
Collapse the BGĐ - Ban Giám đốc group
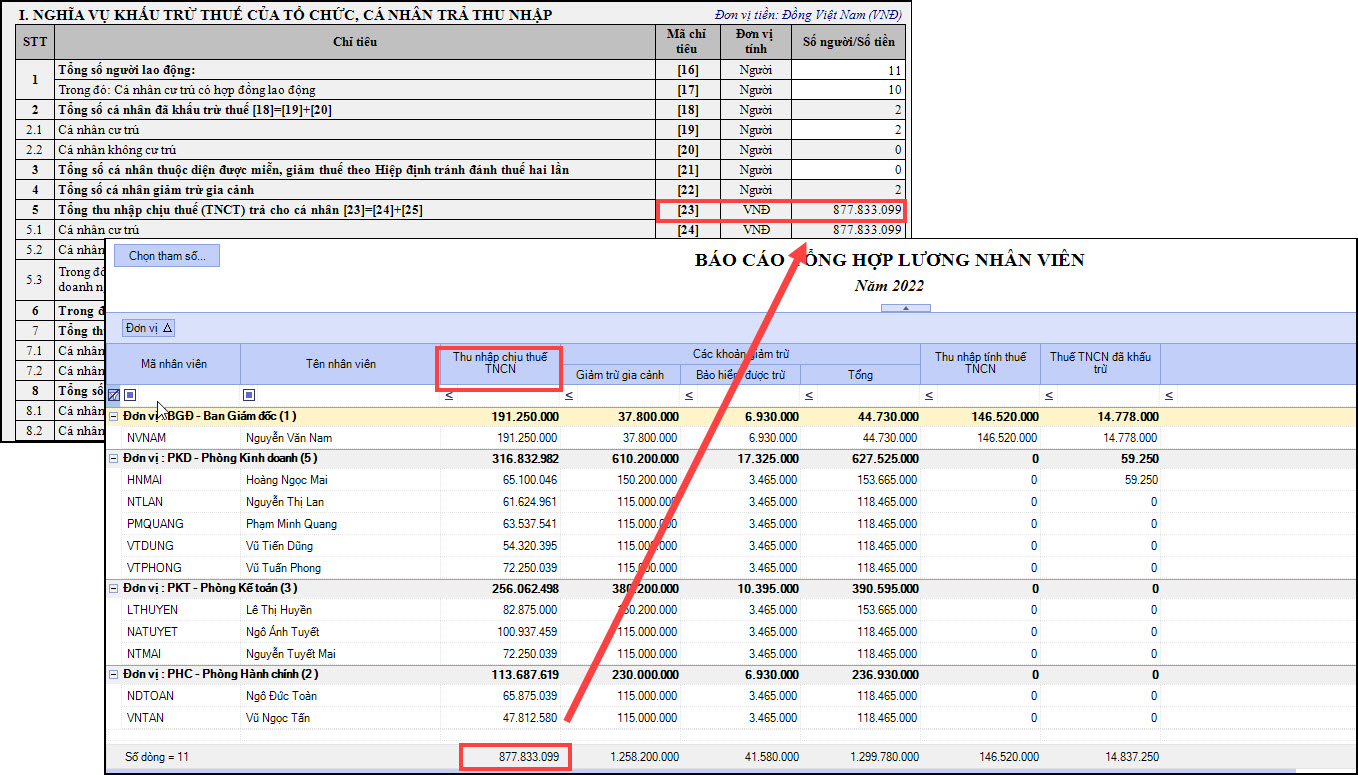[x=114, y=416]
